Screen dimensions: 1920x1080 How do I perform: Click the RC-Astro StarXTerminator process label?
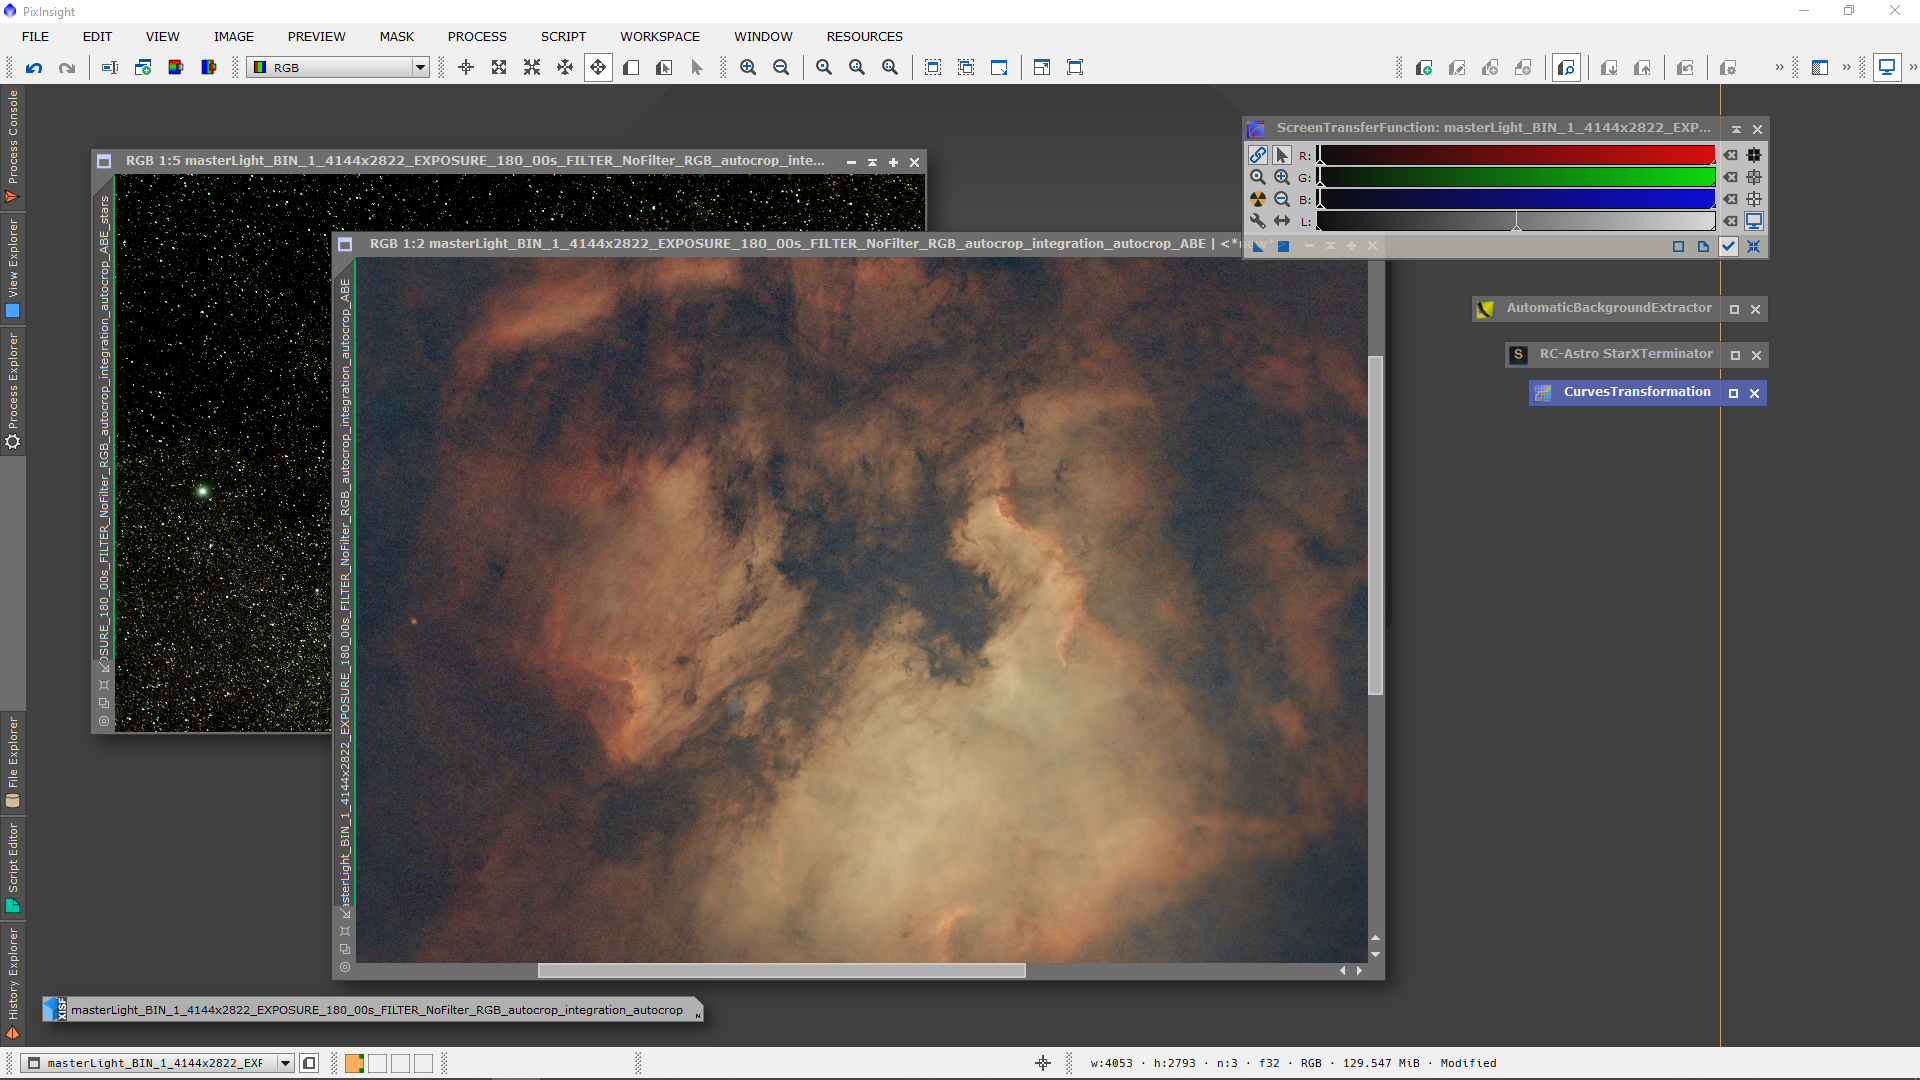(1625, 354)
